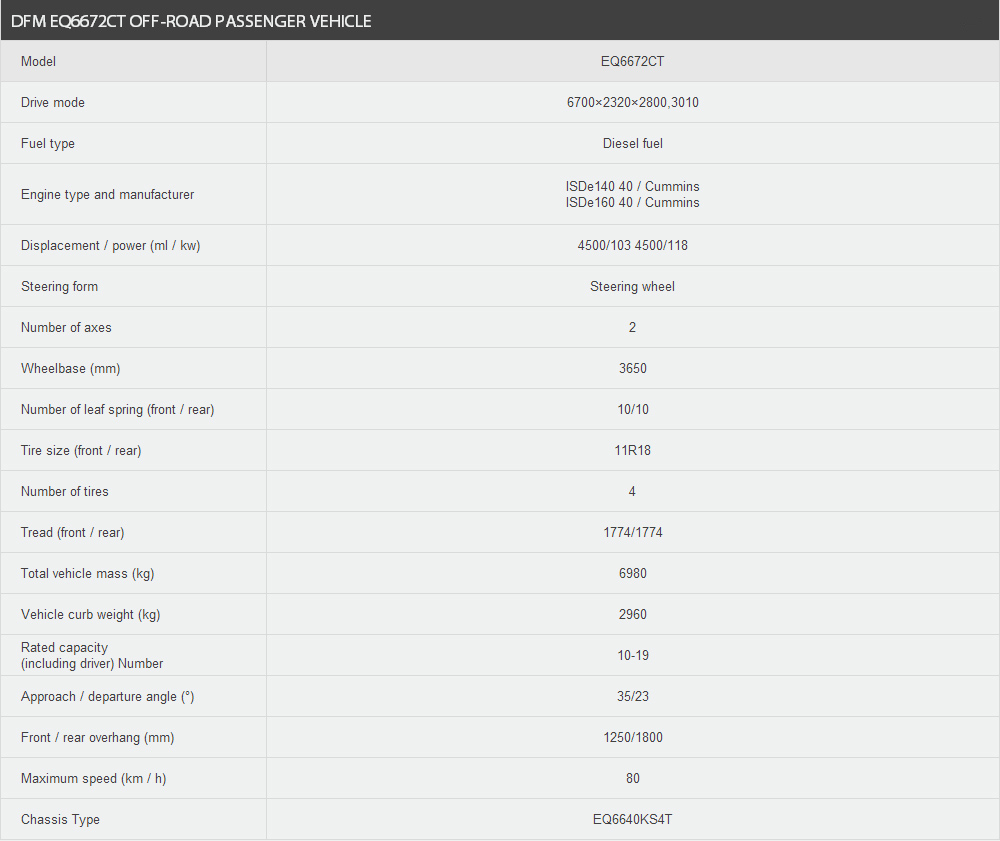Click the Drive mode row label

52,102
